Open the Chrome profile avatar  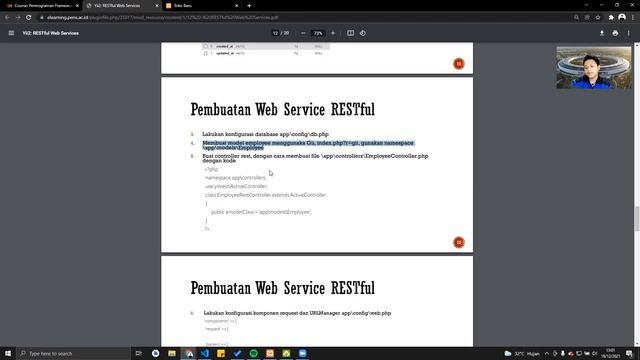click(622, 17)
